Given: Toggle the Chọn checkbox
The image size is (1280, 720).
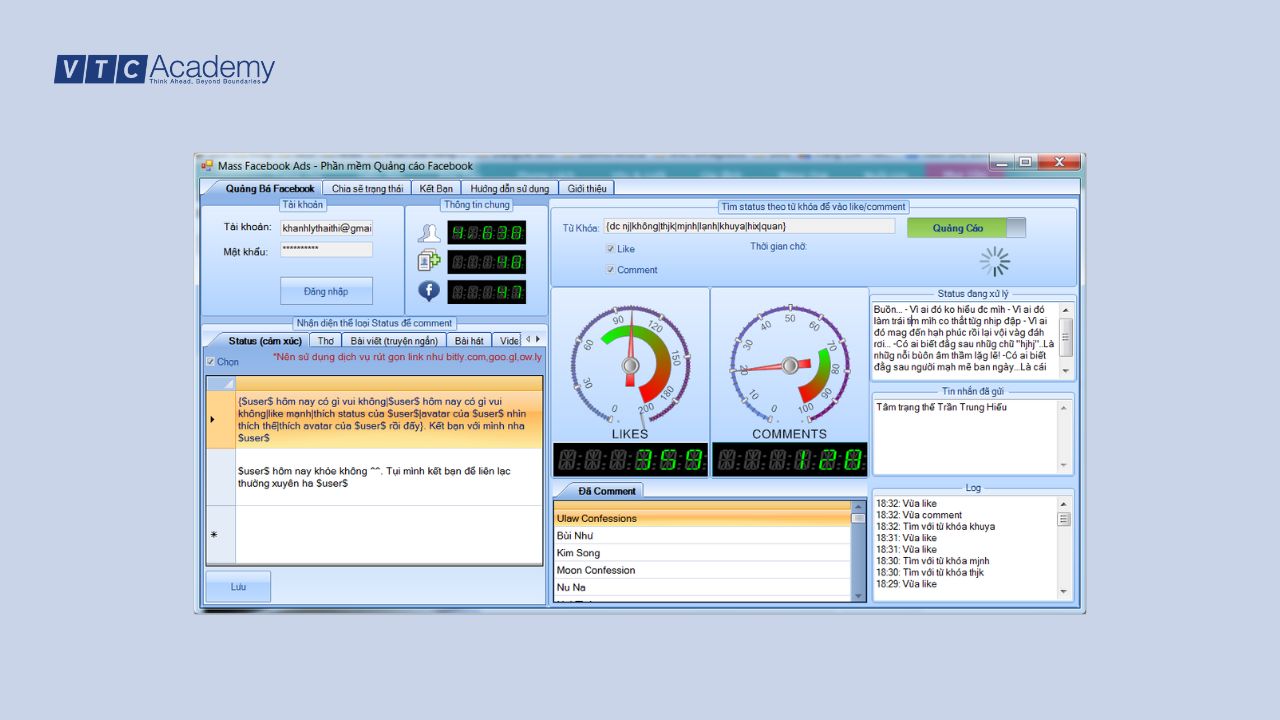Looking at the screenshot, I should coord(210,362).
